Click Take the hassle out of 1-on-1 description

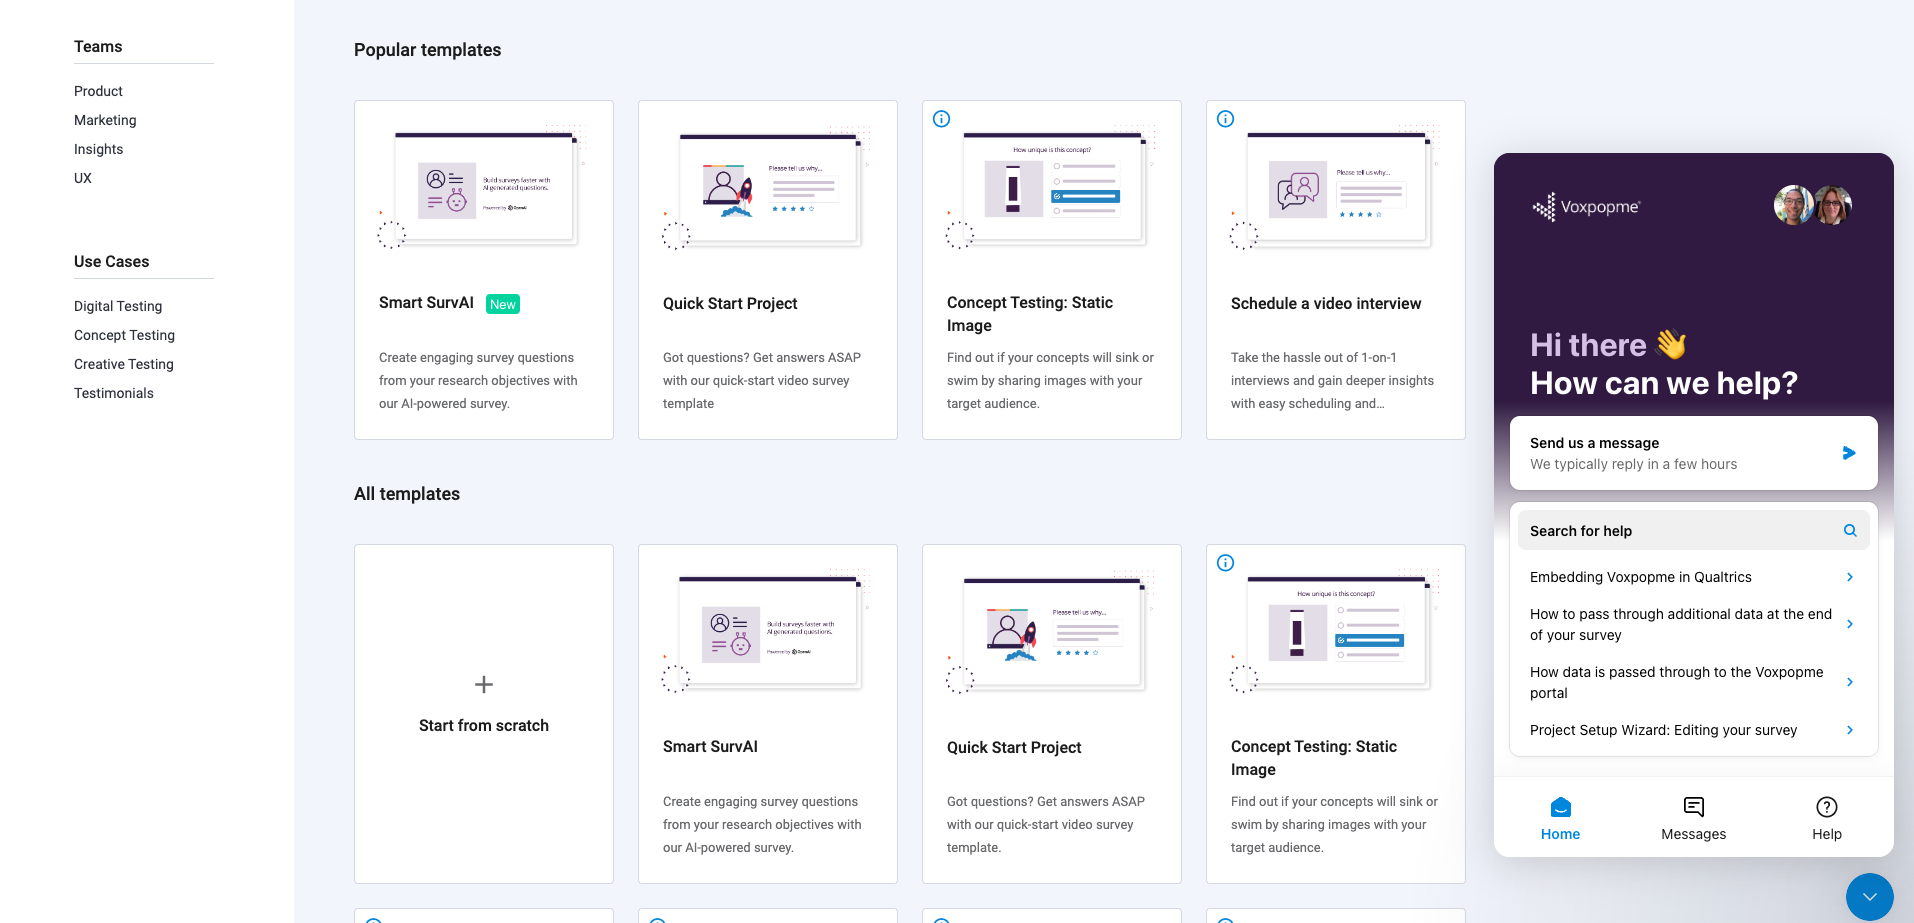[x=1332, y=381]
